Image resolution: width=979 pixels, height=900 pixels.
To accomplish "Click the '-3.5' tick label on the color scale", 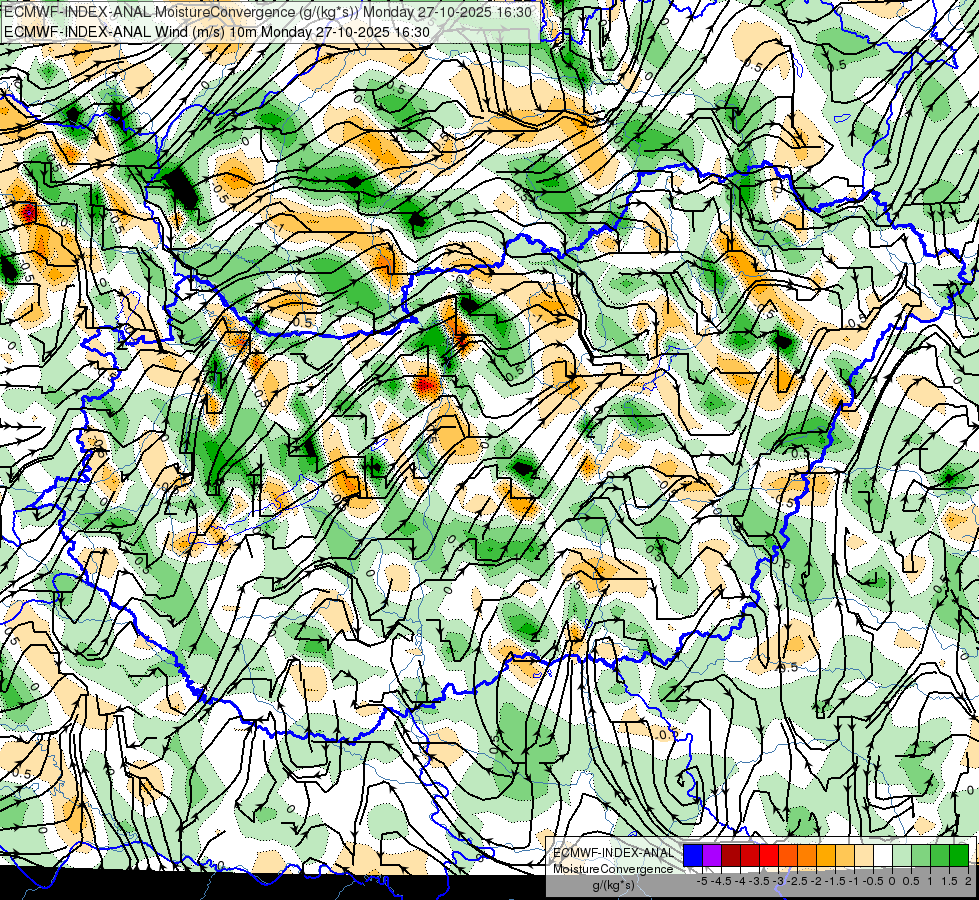I will 760,881.
